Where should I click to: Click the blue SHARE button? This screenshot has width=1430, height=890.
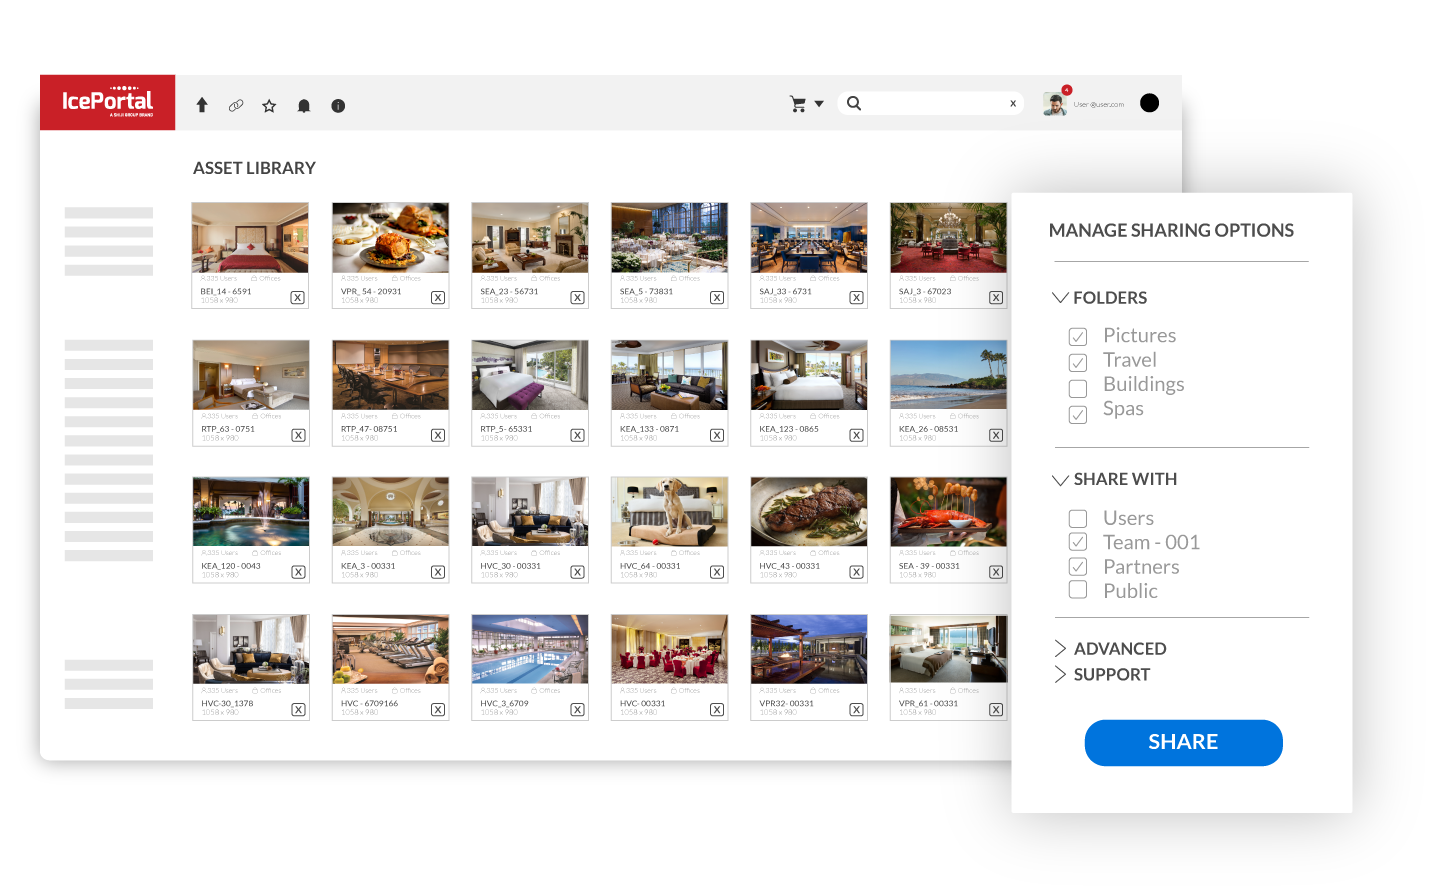pyautogui.click(x=1183, y=743)
